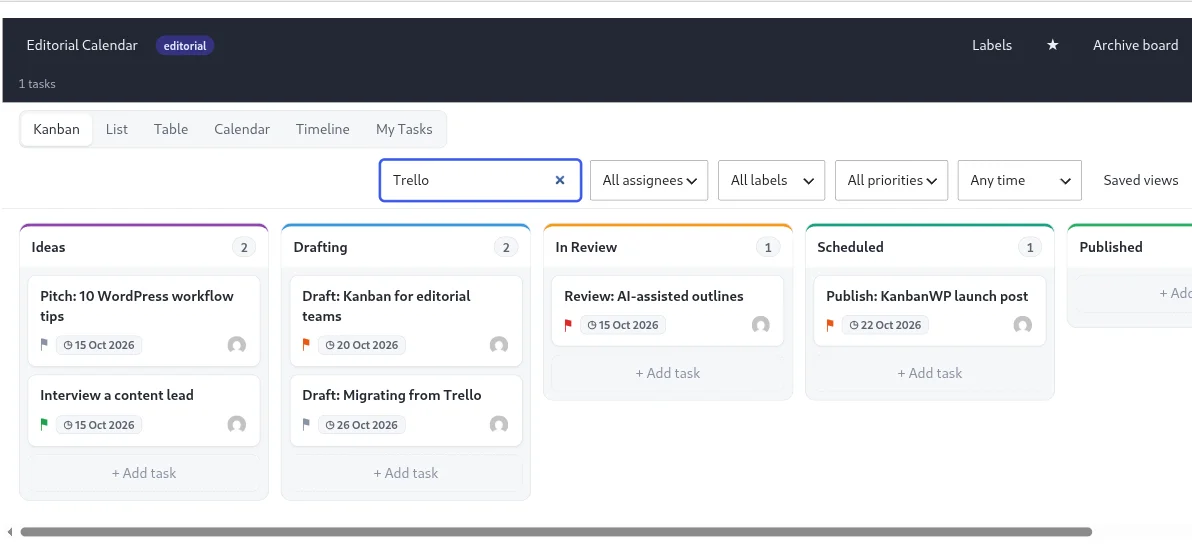Click the Scheduled column title

pyautogui.click(x=850, y=247)
